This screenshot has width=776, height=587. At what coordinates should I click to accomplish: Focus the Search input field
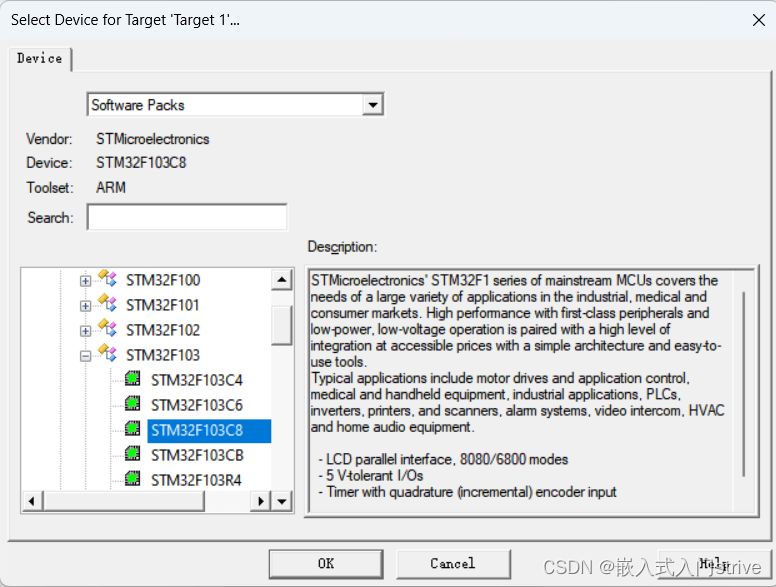pyautogui.click(x=187, y=217)
